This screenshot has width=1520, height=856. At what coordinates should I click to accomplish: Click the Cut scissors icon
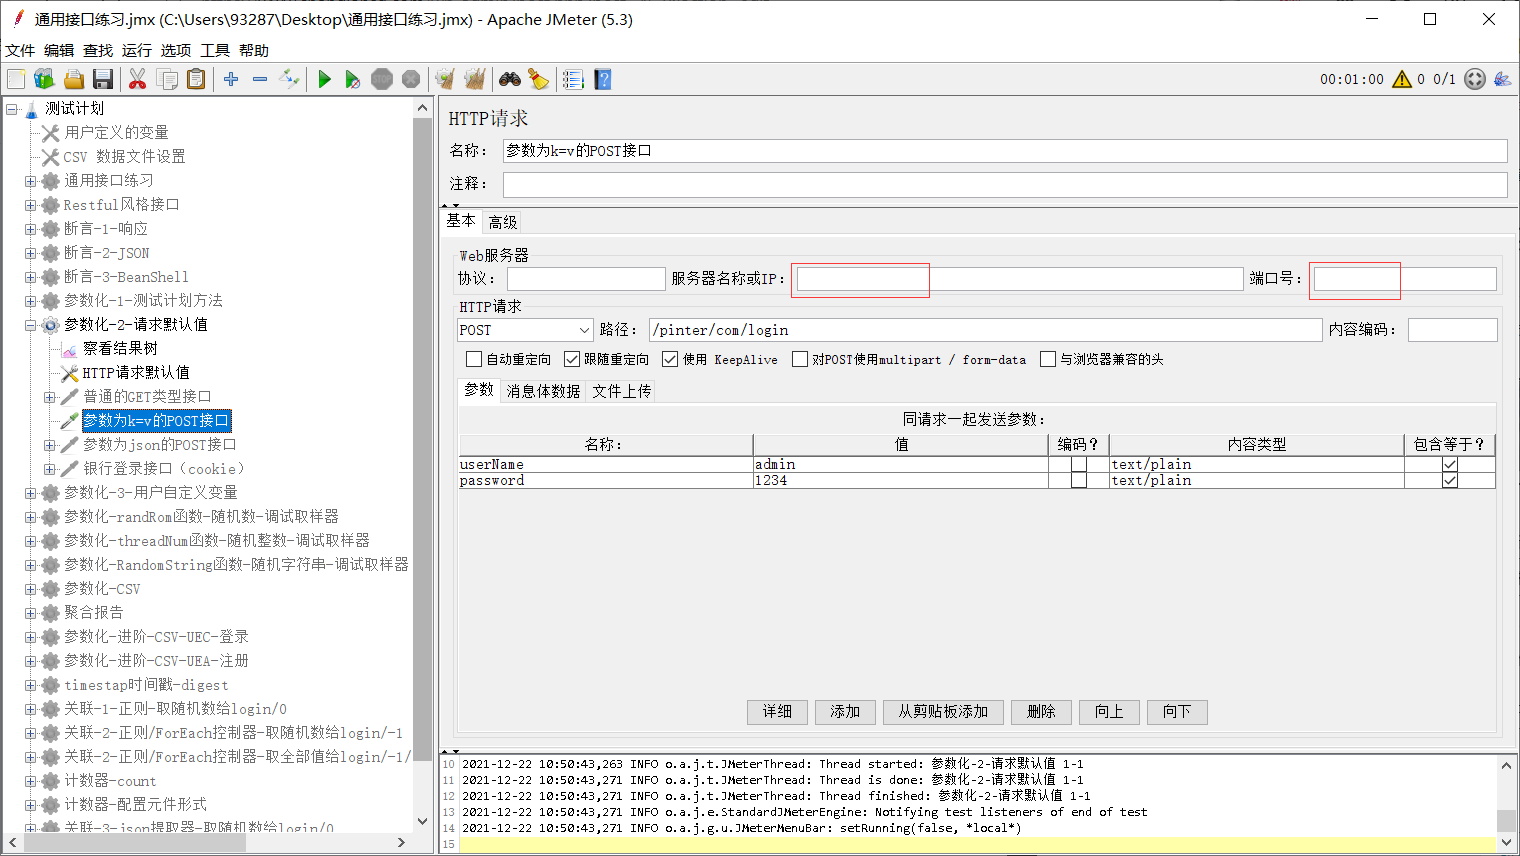pos(138,79)
